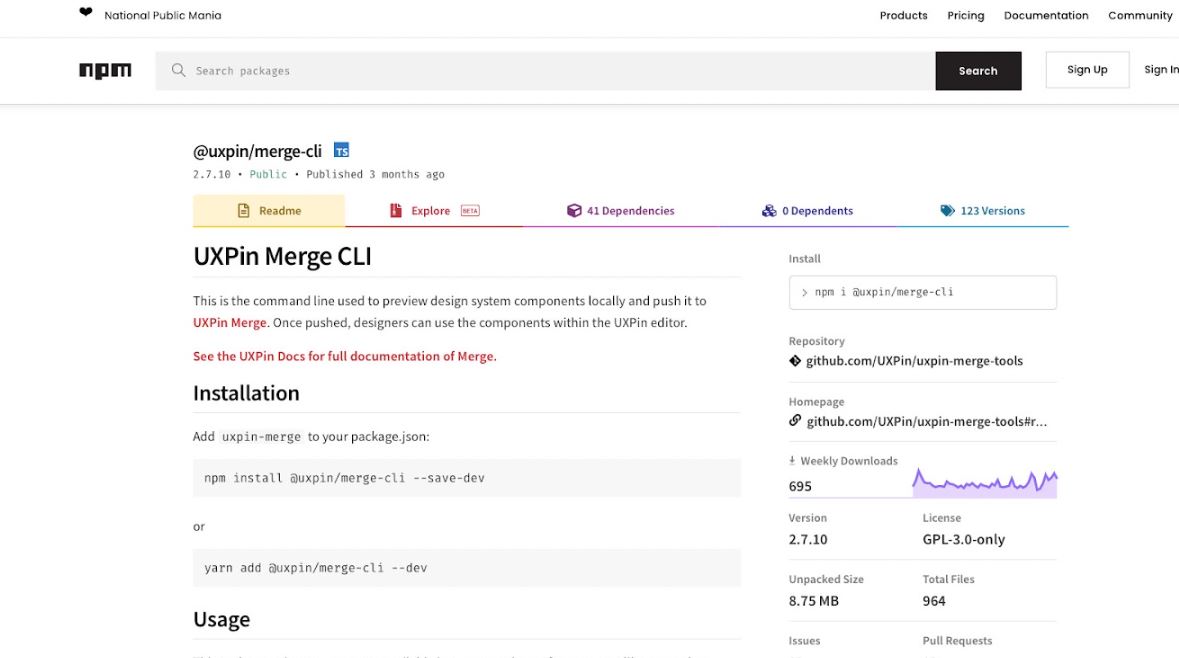Click the Pull Requests label in sidebar
The width and height of the screenshot is (1179, 658).
point(957,641)
